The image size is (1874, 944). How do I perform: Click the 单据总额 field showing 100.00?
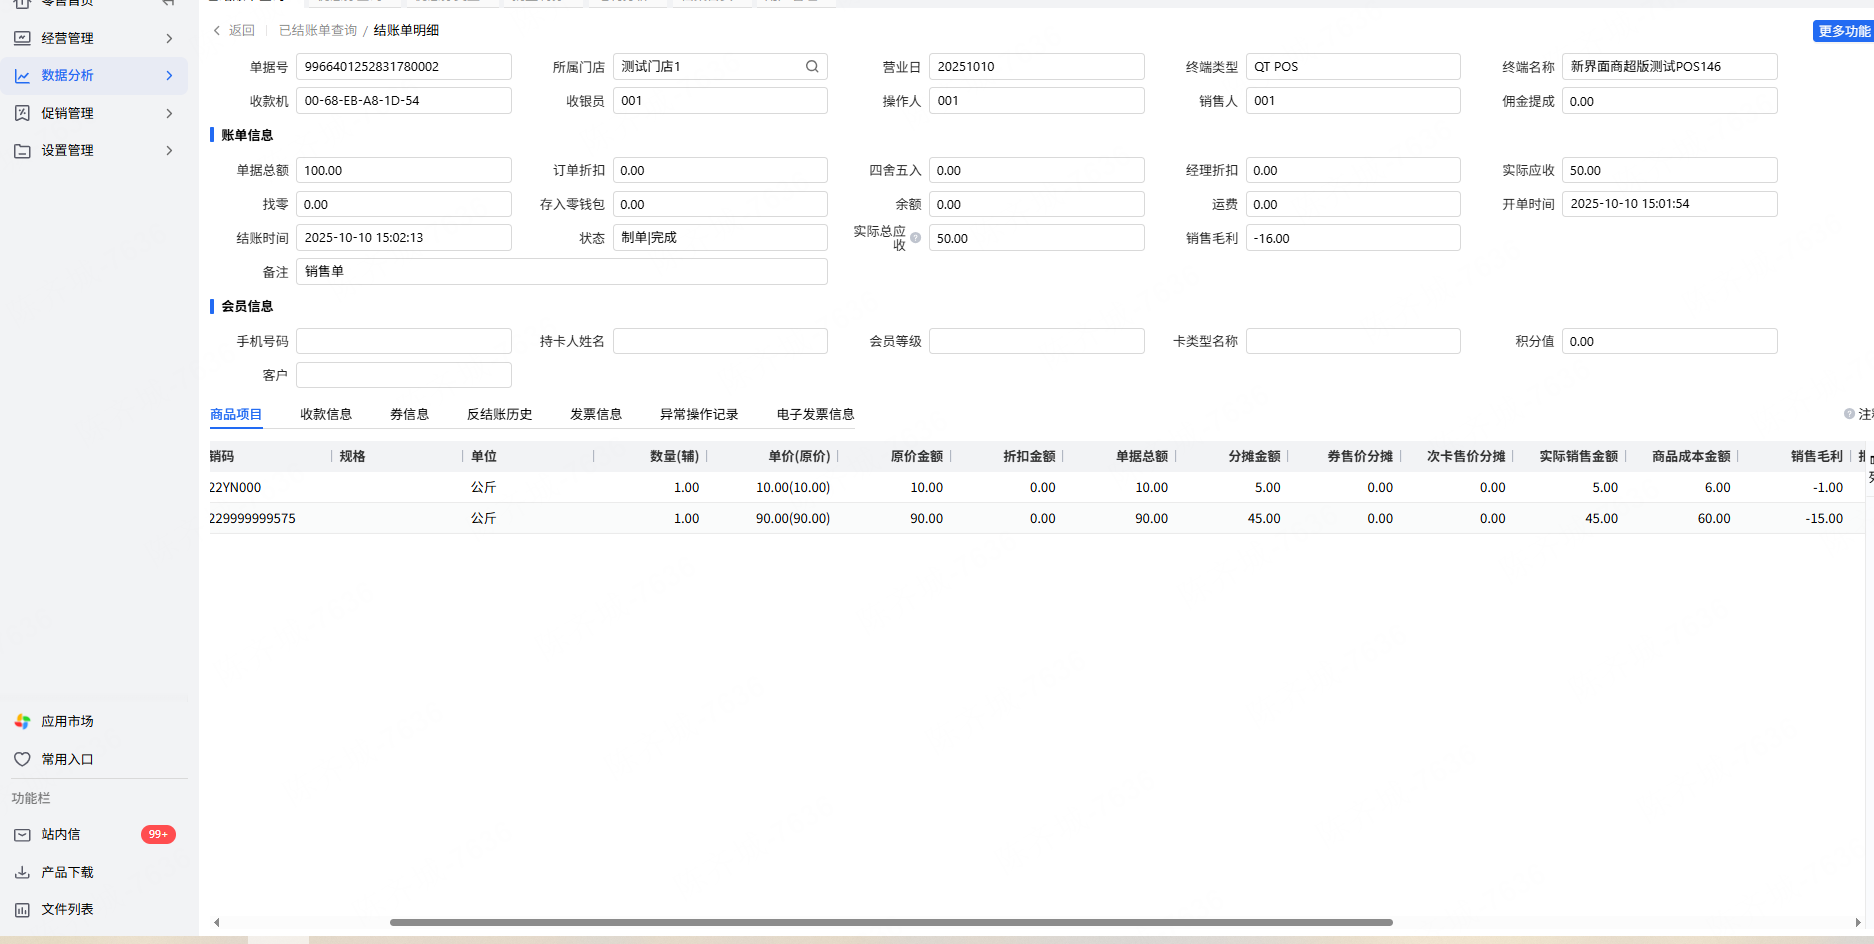point(404,171)
